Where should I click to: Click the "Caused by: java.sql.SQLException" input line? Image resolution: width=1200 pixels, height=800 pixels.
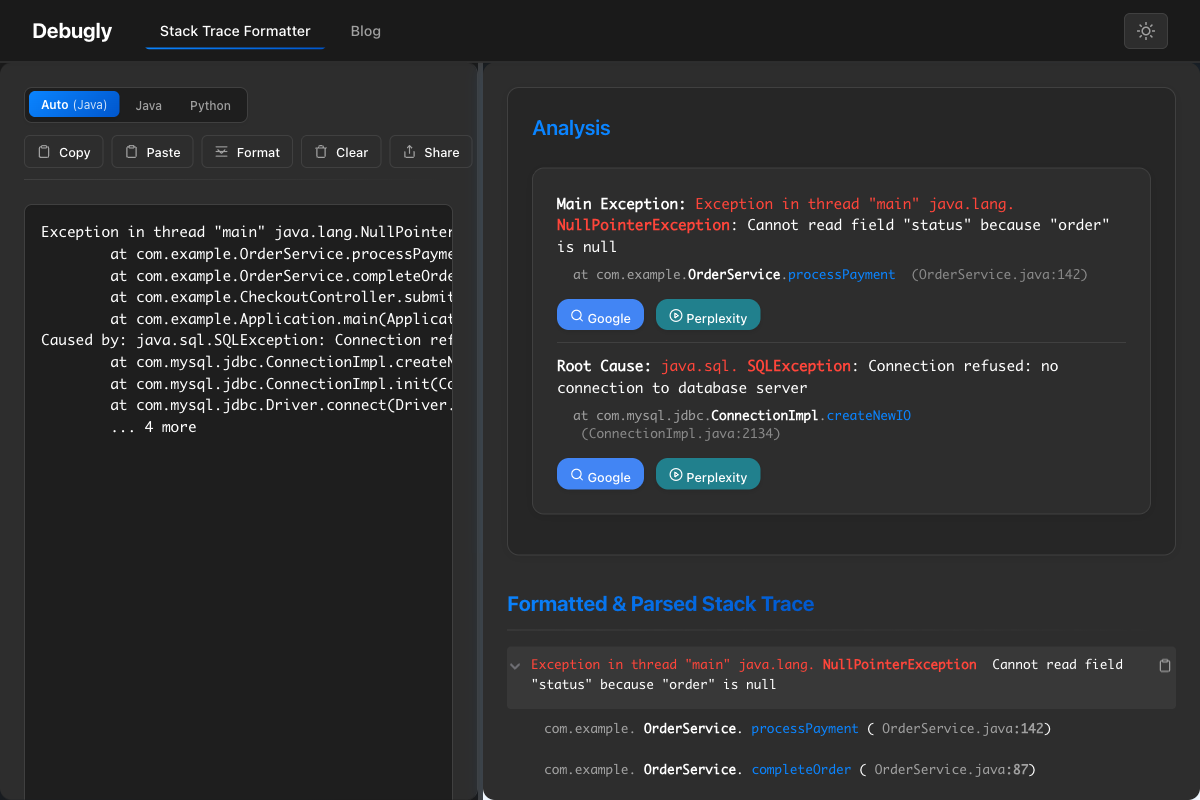coord(246,340)
